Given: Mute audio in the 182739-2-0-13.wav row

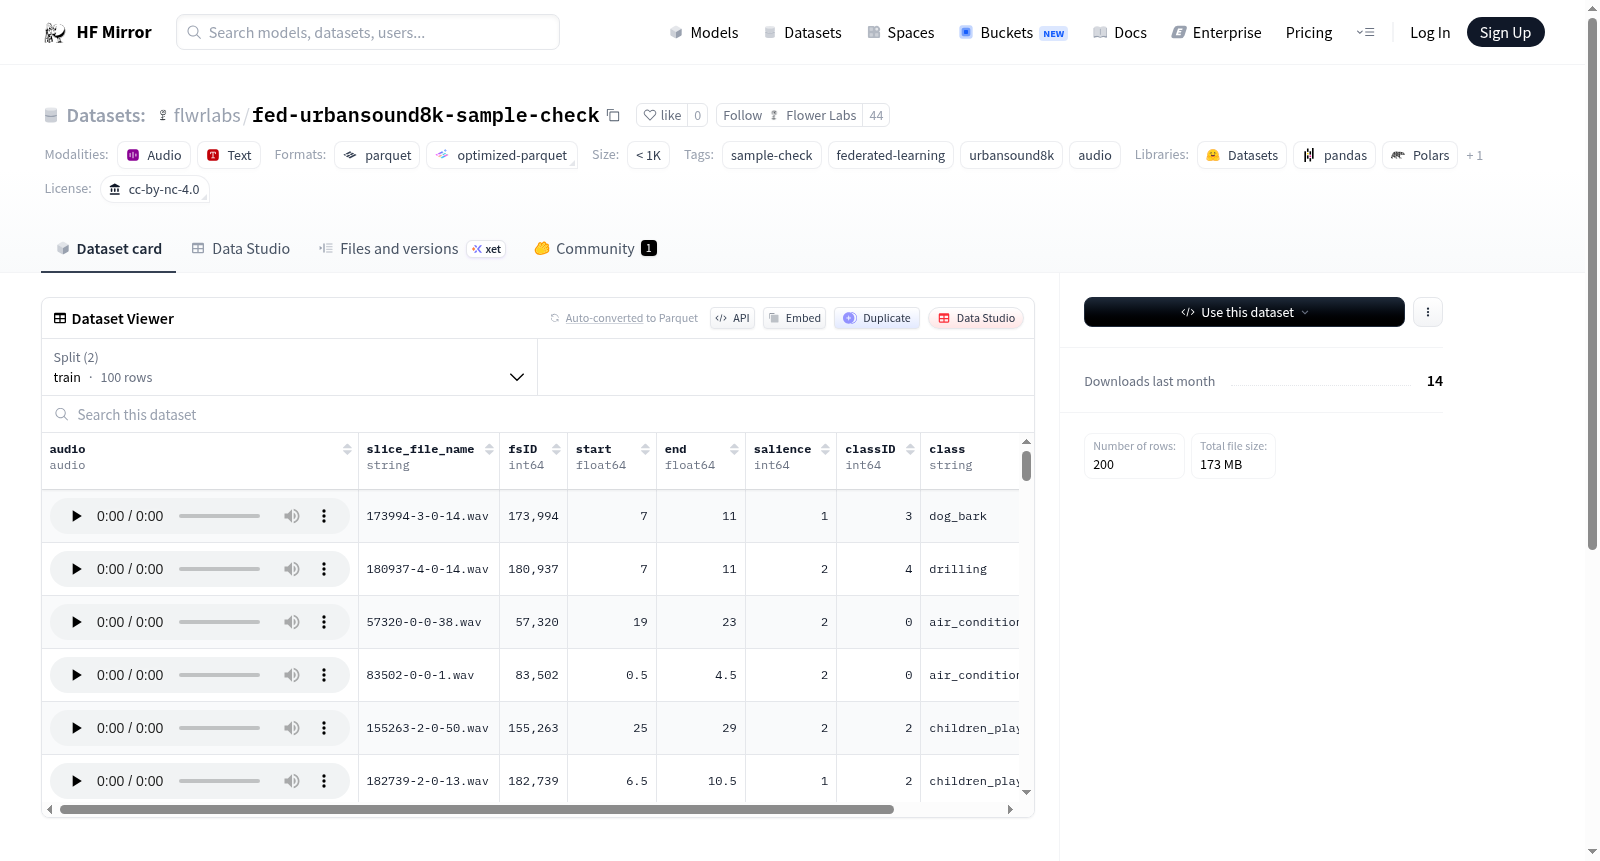Looking at the screenshot, I should click(x=292, y=781).
